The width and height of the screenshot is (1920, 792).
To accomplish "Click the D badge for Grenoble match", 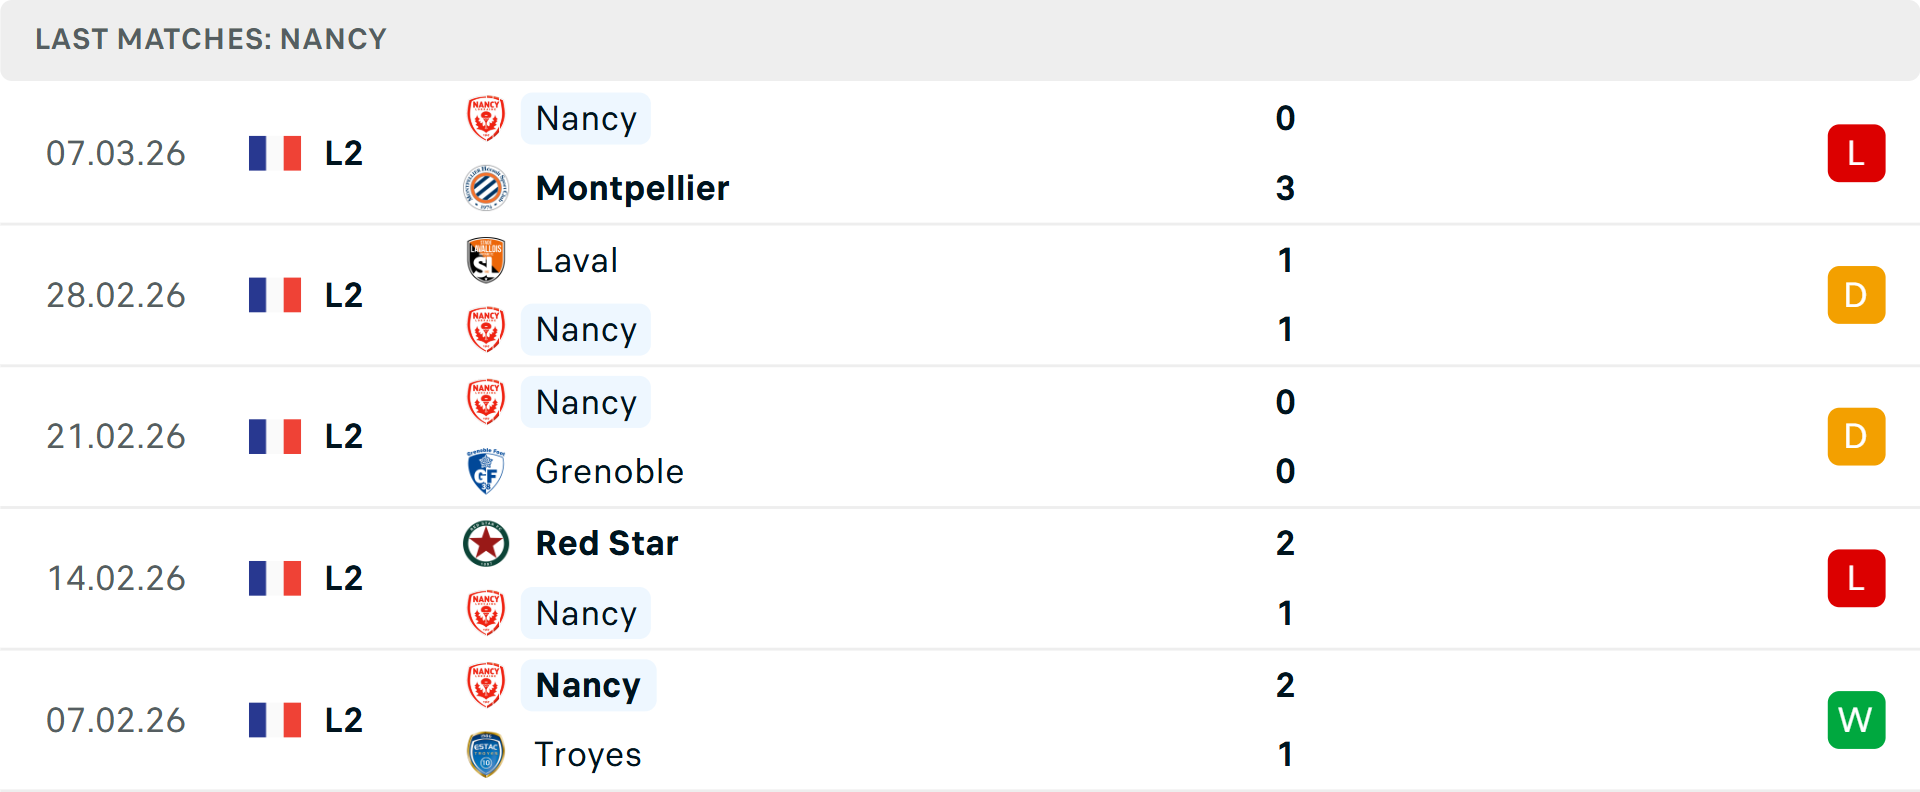I will 1856,436.
